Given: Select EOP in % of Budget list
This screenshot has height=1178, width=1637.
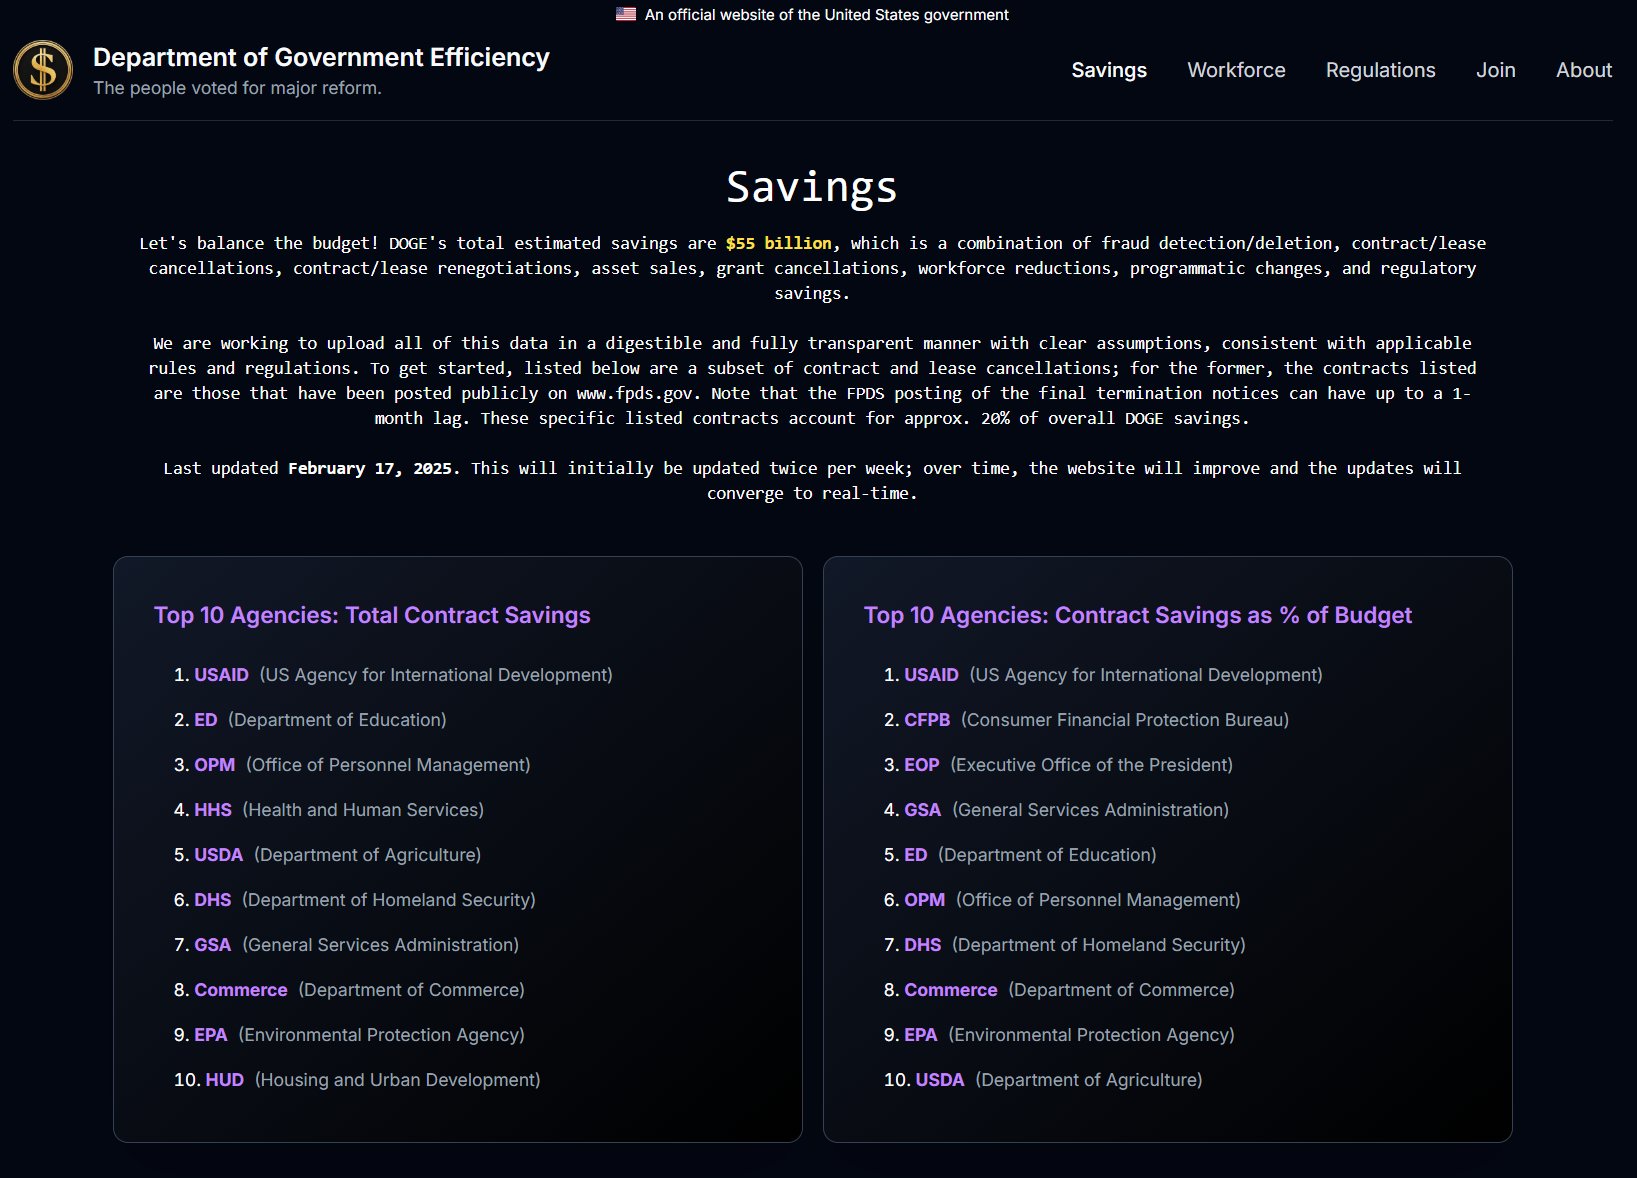Looking at the screenshot, I should point(922,765).
